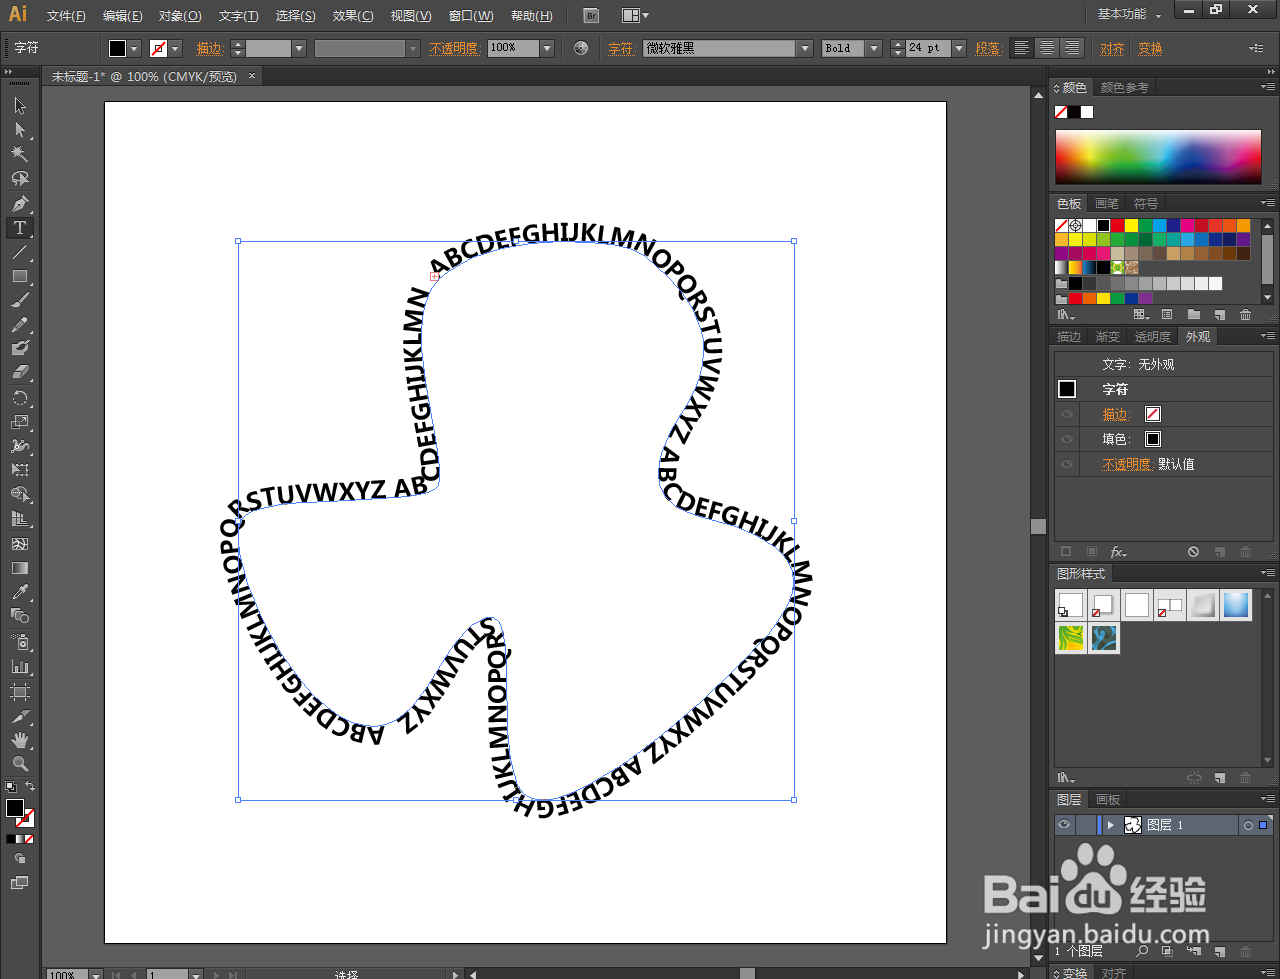Switch to the 画板 tab
1280x979 pixels.
pos(1108,800)
